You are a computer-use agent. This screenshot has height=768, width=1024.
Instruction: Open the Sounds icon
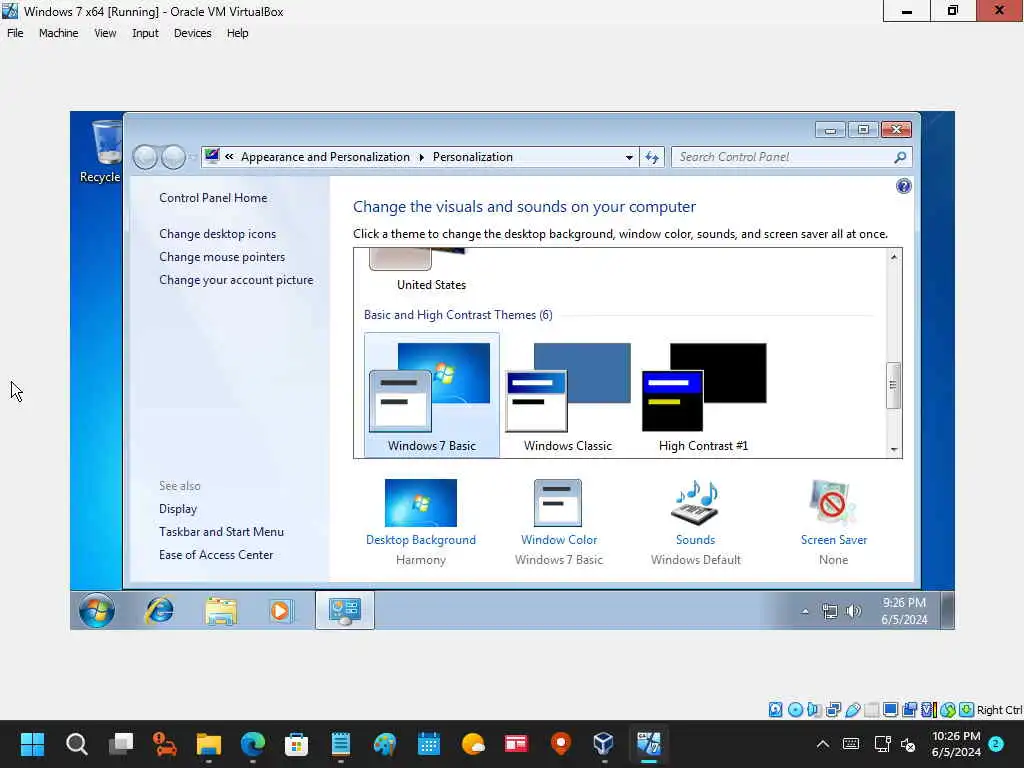696,503
